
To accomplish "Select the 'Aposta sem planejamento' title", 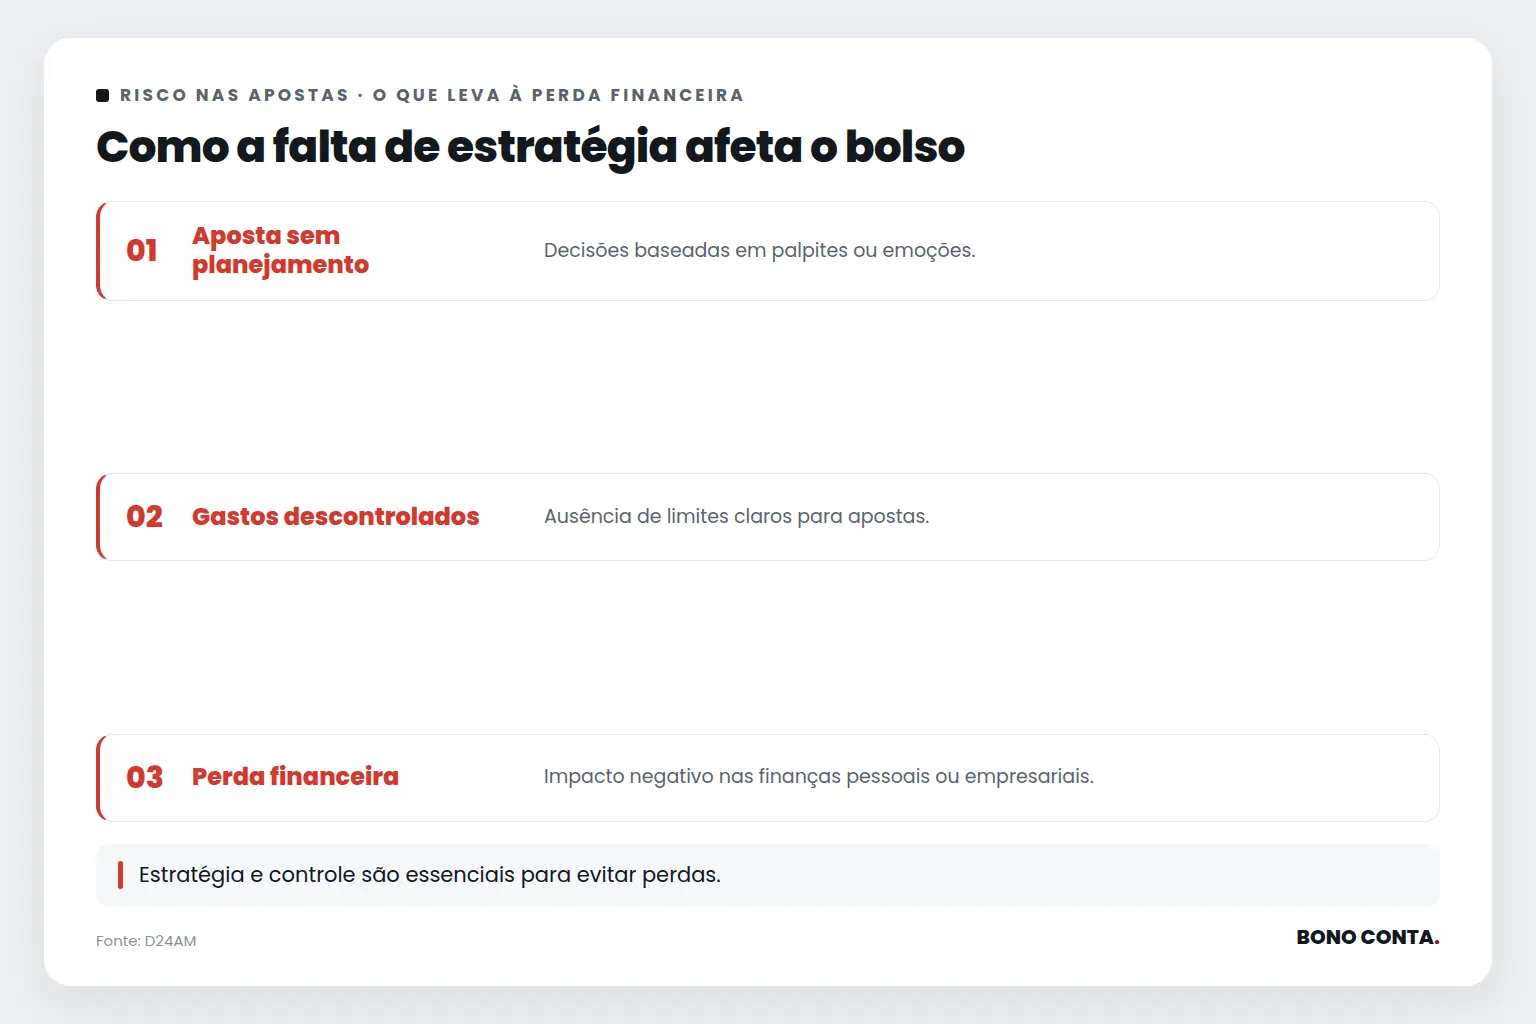I will [280, 250].
